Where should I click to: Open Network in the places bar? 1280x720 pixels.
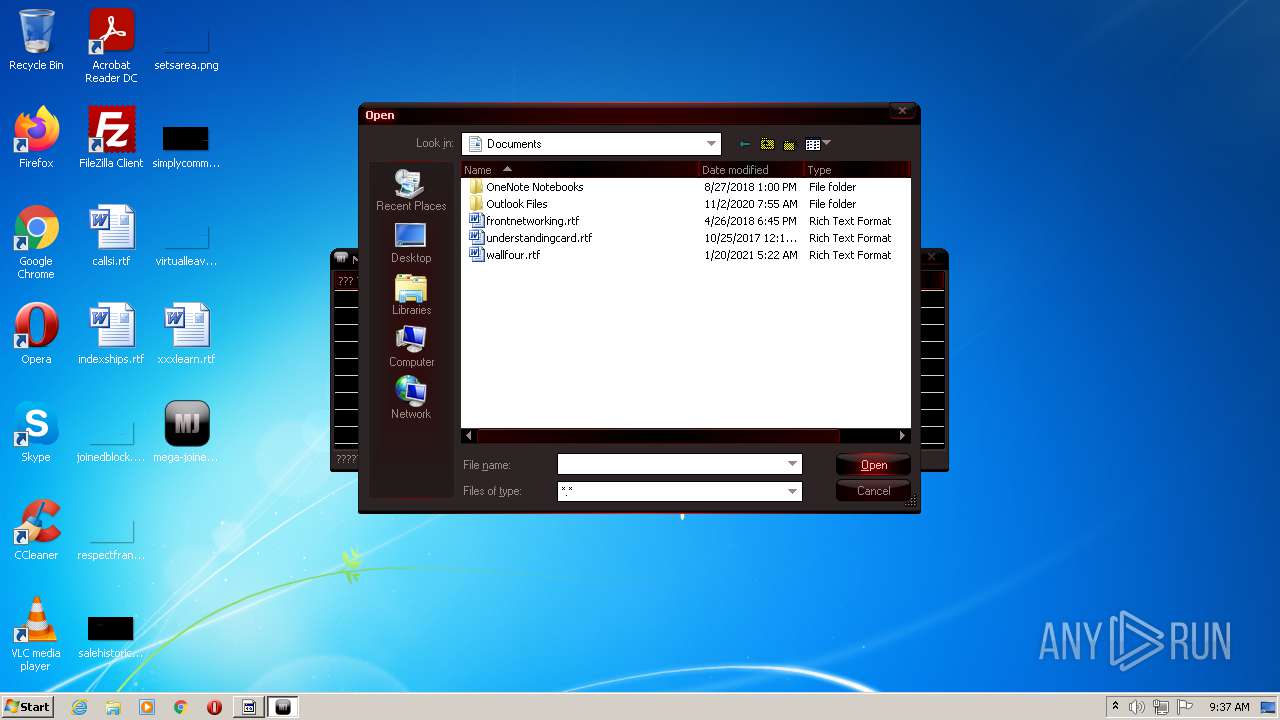[x=411, y=398]
